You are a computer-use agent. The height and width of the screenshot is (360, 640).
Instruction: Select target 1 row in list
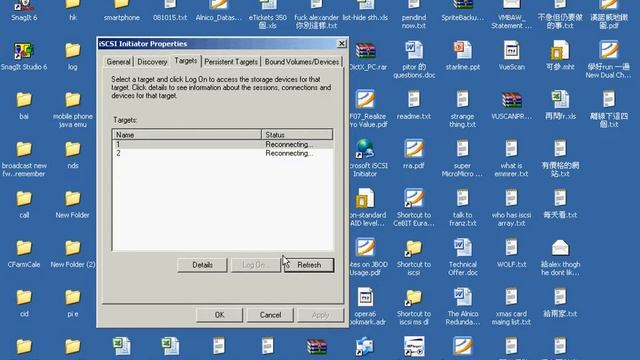[x=222, y=144]
